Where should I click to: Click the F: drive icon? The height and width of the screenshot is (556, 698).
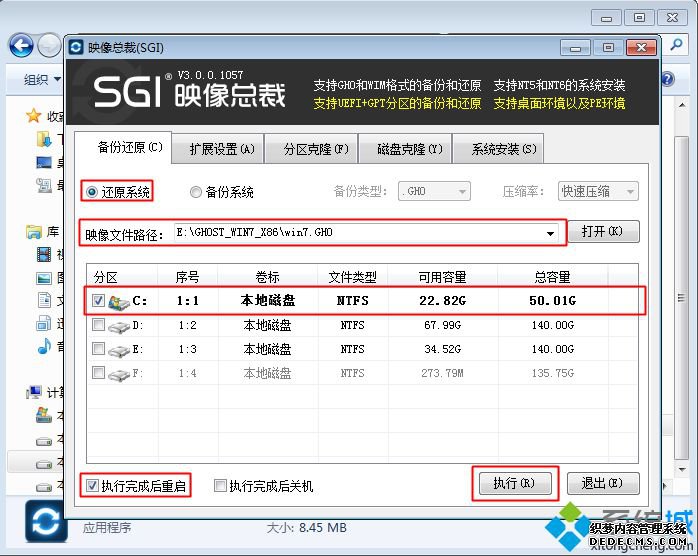119,375
